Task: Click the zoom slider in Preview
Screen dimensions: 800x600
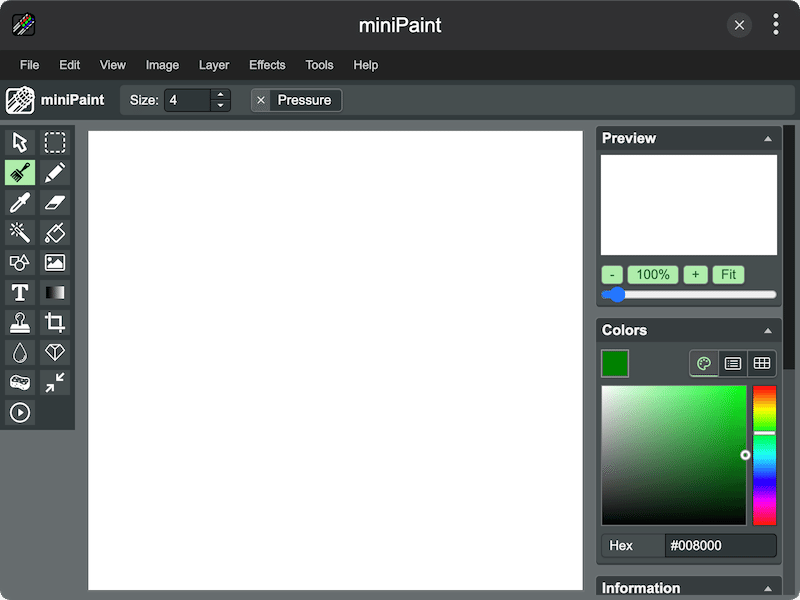Action: [689, 295]
